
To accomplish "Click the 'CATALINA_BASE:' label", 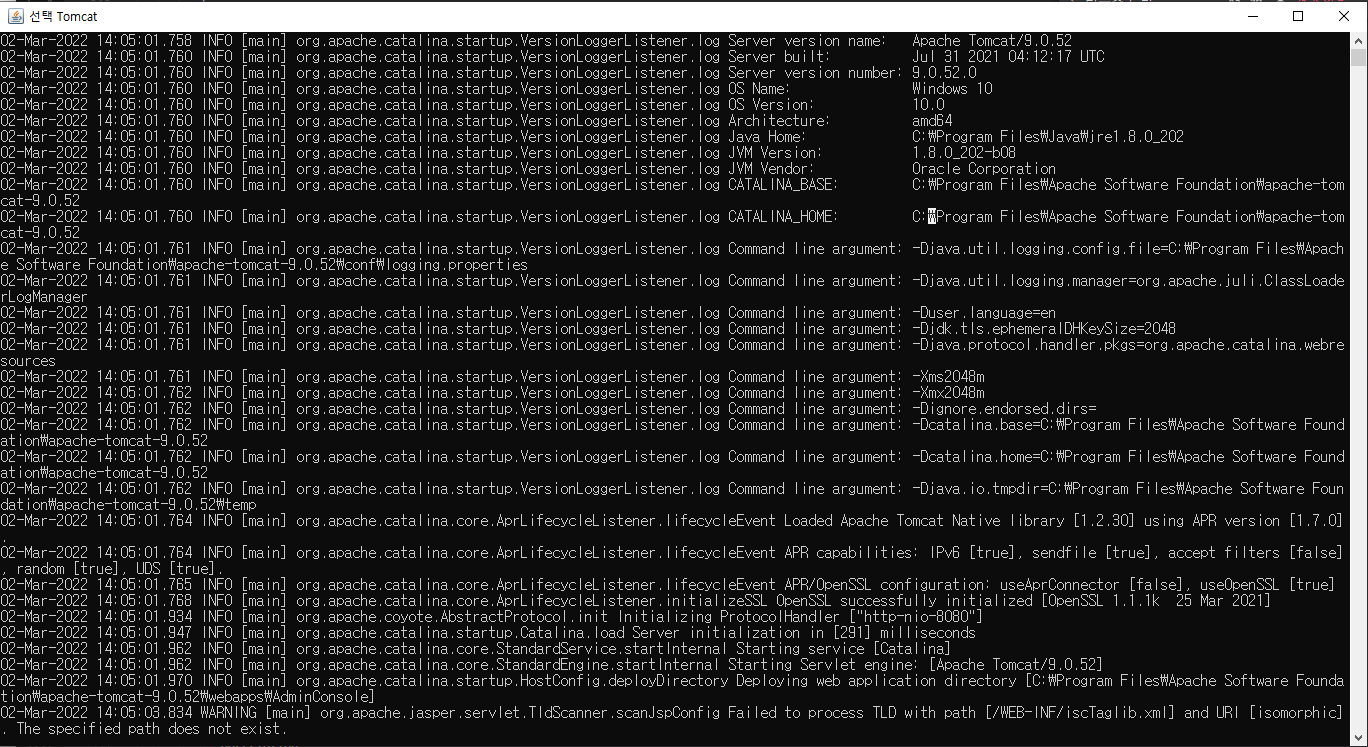I will tap(783, 185).
